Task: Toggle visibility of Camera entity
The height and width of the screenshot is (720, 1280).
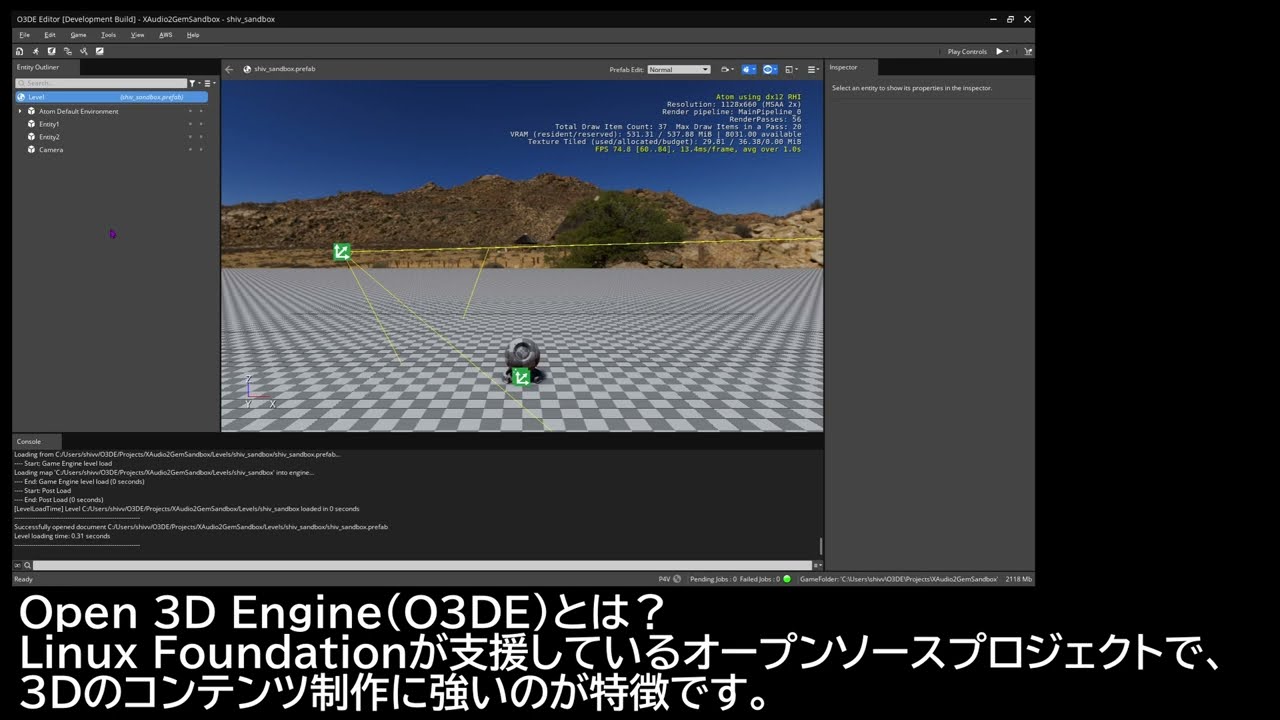Action: coord(190,150)
